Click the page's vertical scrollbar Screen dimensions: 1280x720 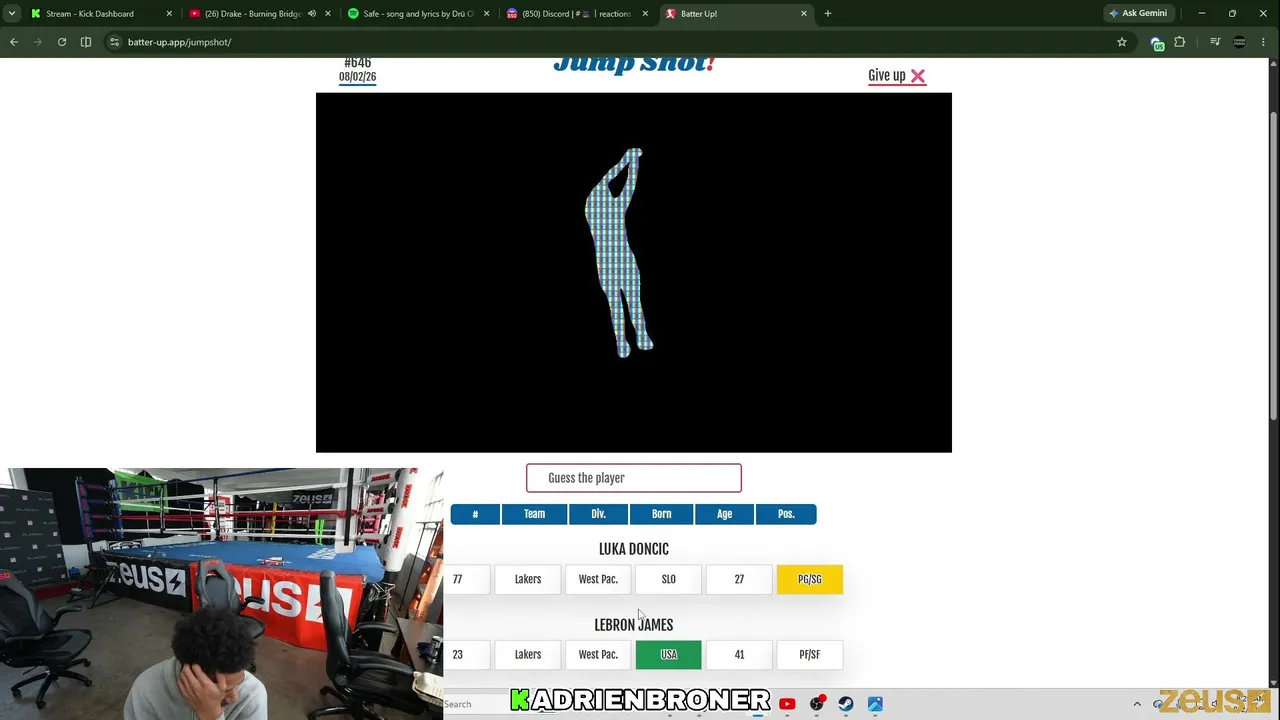pos(1274,265)
